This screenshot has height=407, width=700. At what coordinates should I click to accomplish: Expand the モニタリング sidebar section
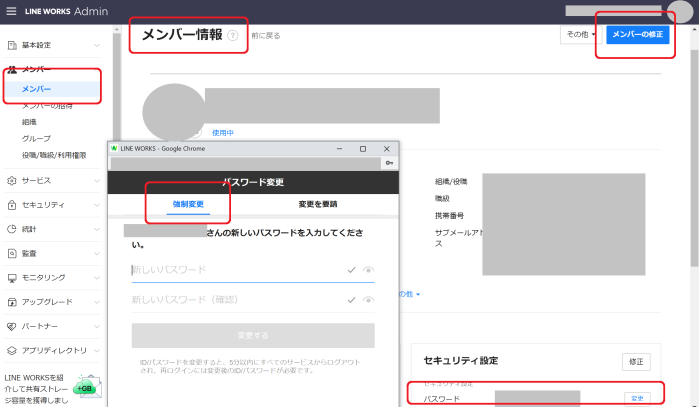(97, 278)
